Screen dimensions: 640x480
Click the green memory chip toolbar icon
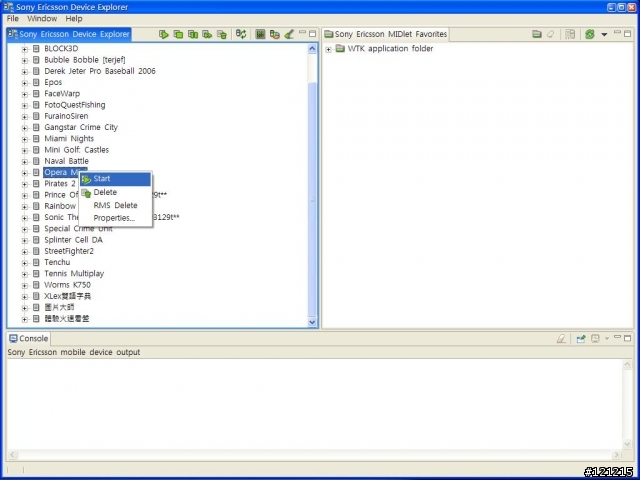tap(260, 34)
